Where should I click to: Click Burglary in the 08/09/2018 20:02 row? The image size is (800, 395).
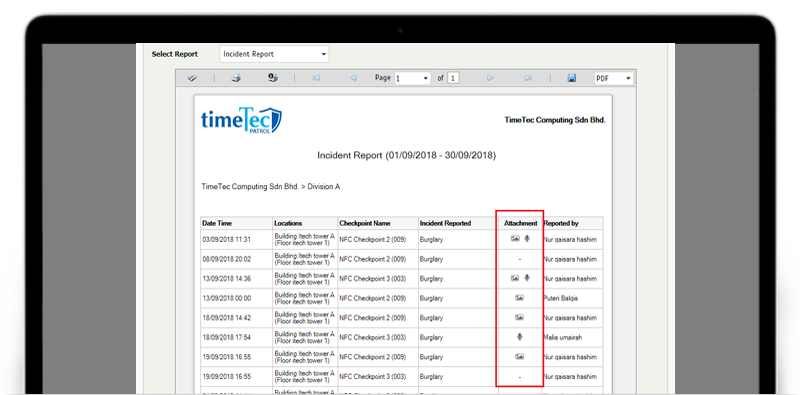coord(432,259)
